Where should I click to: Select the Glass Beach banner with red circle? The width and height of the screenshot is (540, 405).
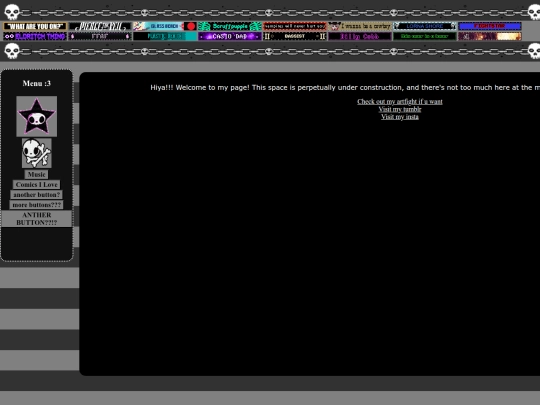[x=165, y=26]
